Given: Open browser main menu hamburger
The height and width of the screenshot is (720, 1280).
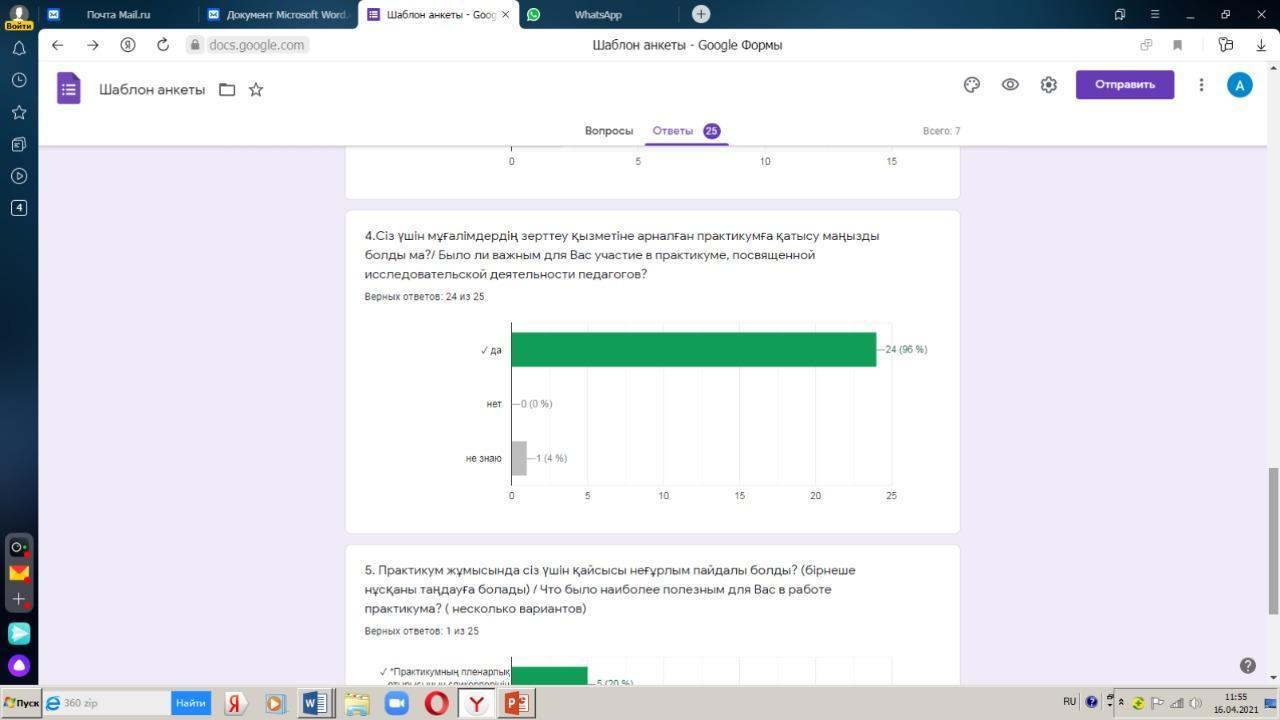Looking at the screenshot, I should tap(1155, 14).
